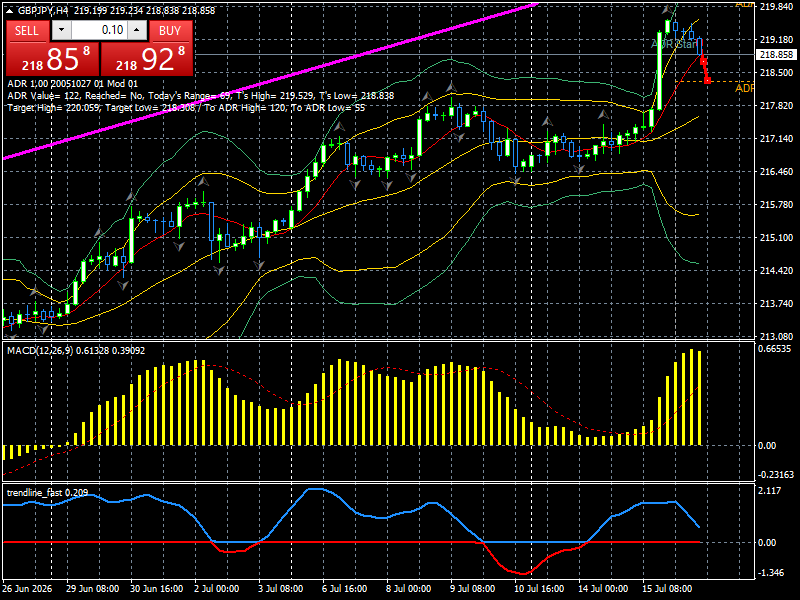
Task: Click the trendline_fast 0.209 indicator label
Action: (47, 493)
